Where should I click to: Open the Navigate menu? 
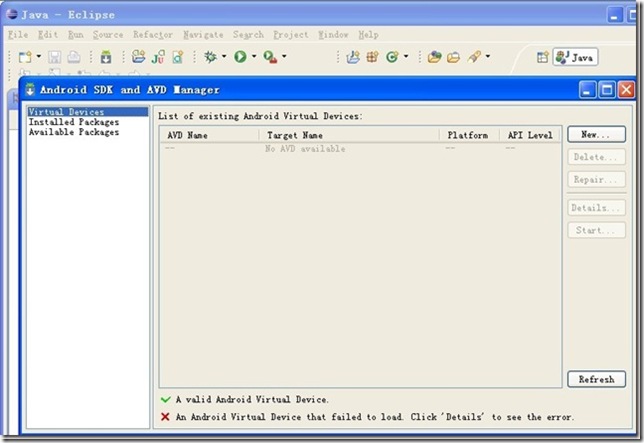[x=203, y=35]
